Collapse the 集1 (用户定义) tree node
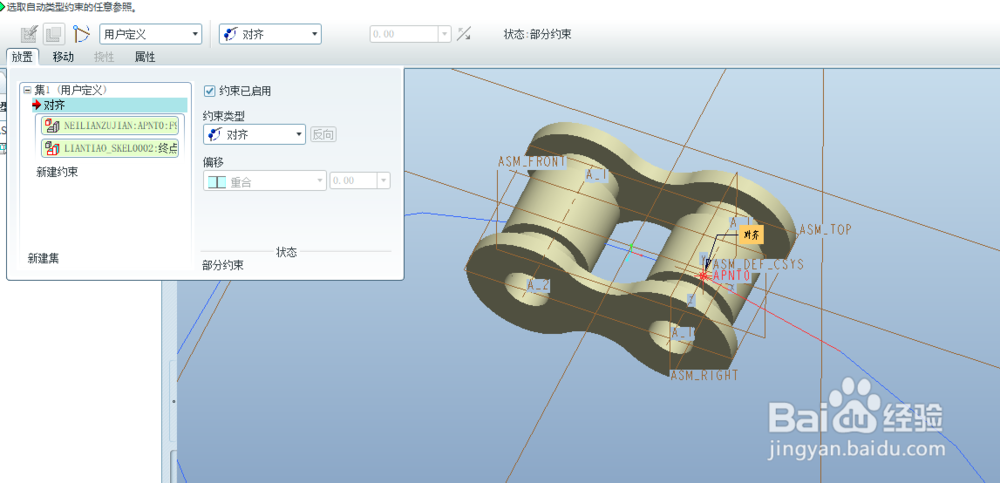Screen dimensions: 1000x483 tap(27, 91)
